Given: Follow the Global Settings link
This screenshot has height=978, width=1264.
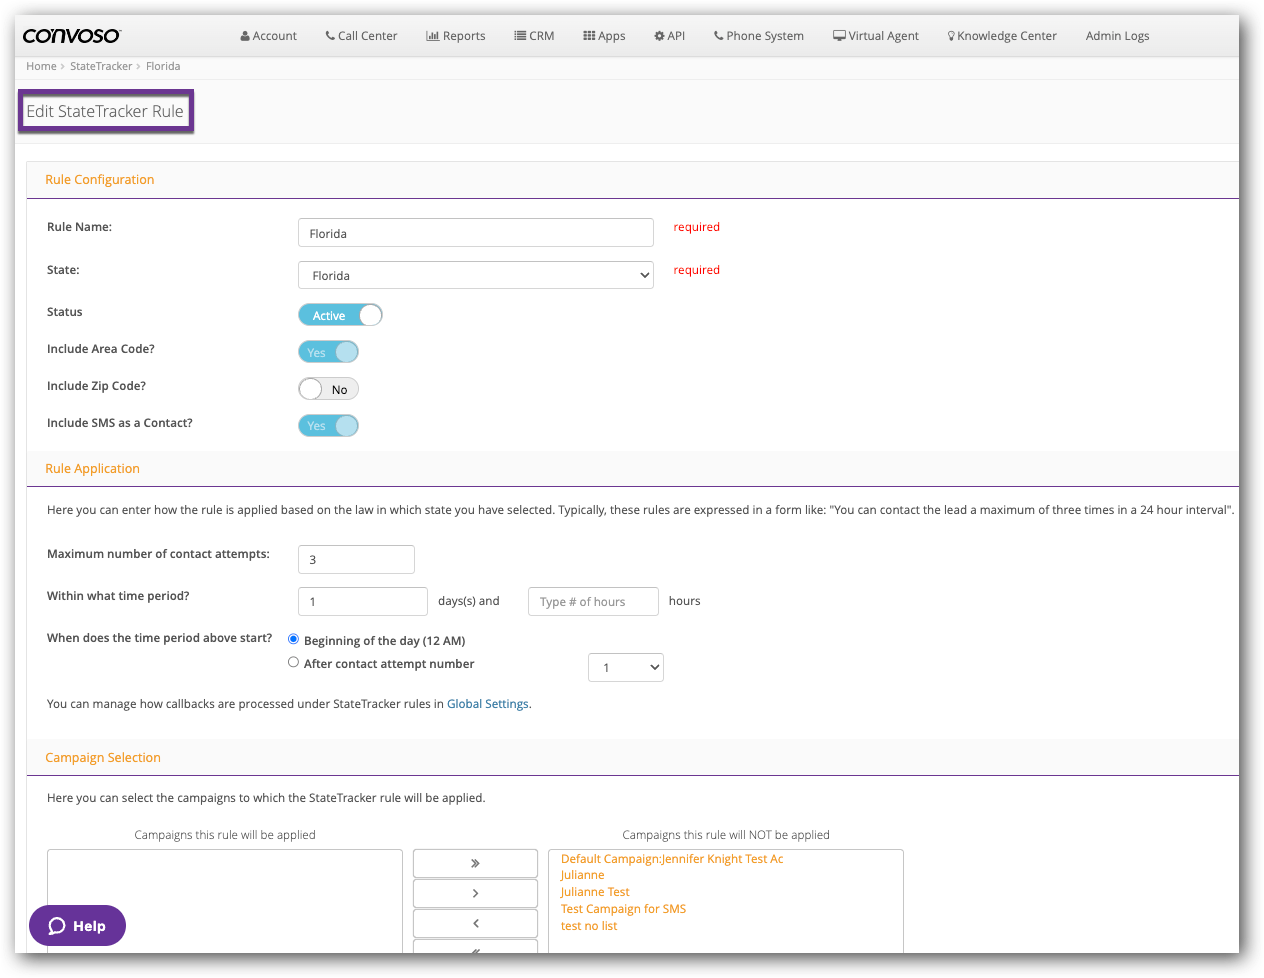Looking at the screenshot, I should point(487,704).
